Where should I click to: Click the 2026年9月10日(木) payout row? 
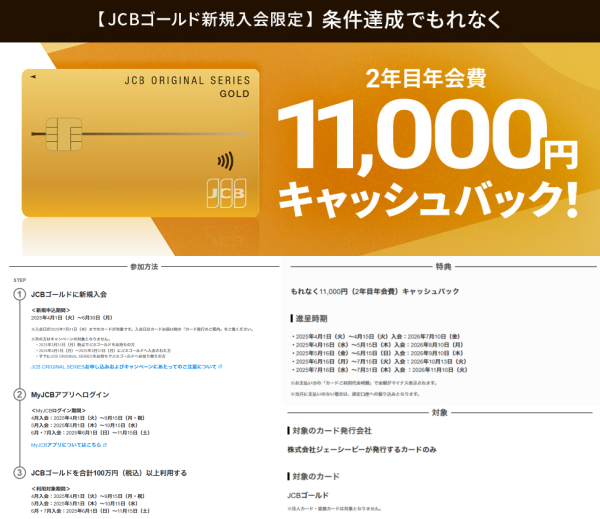[x=378, y=353]
